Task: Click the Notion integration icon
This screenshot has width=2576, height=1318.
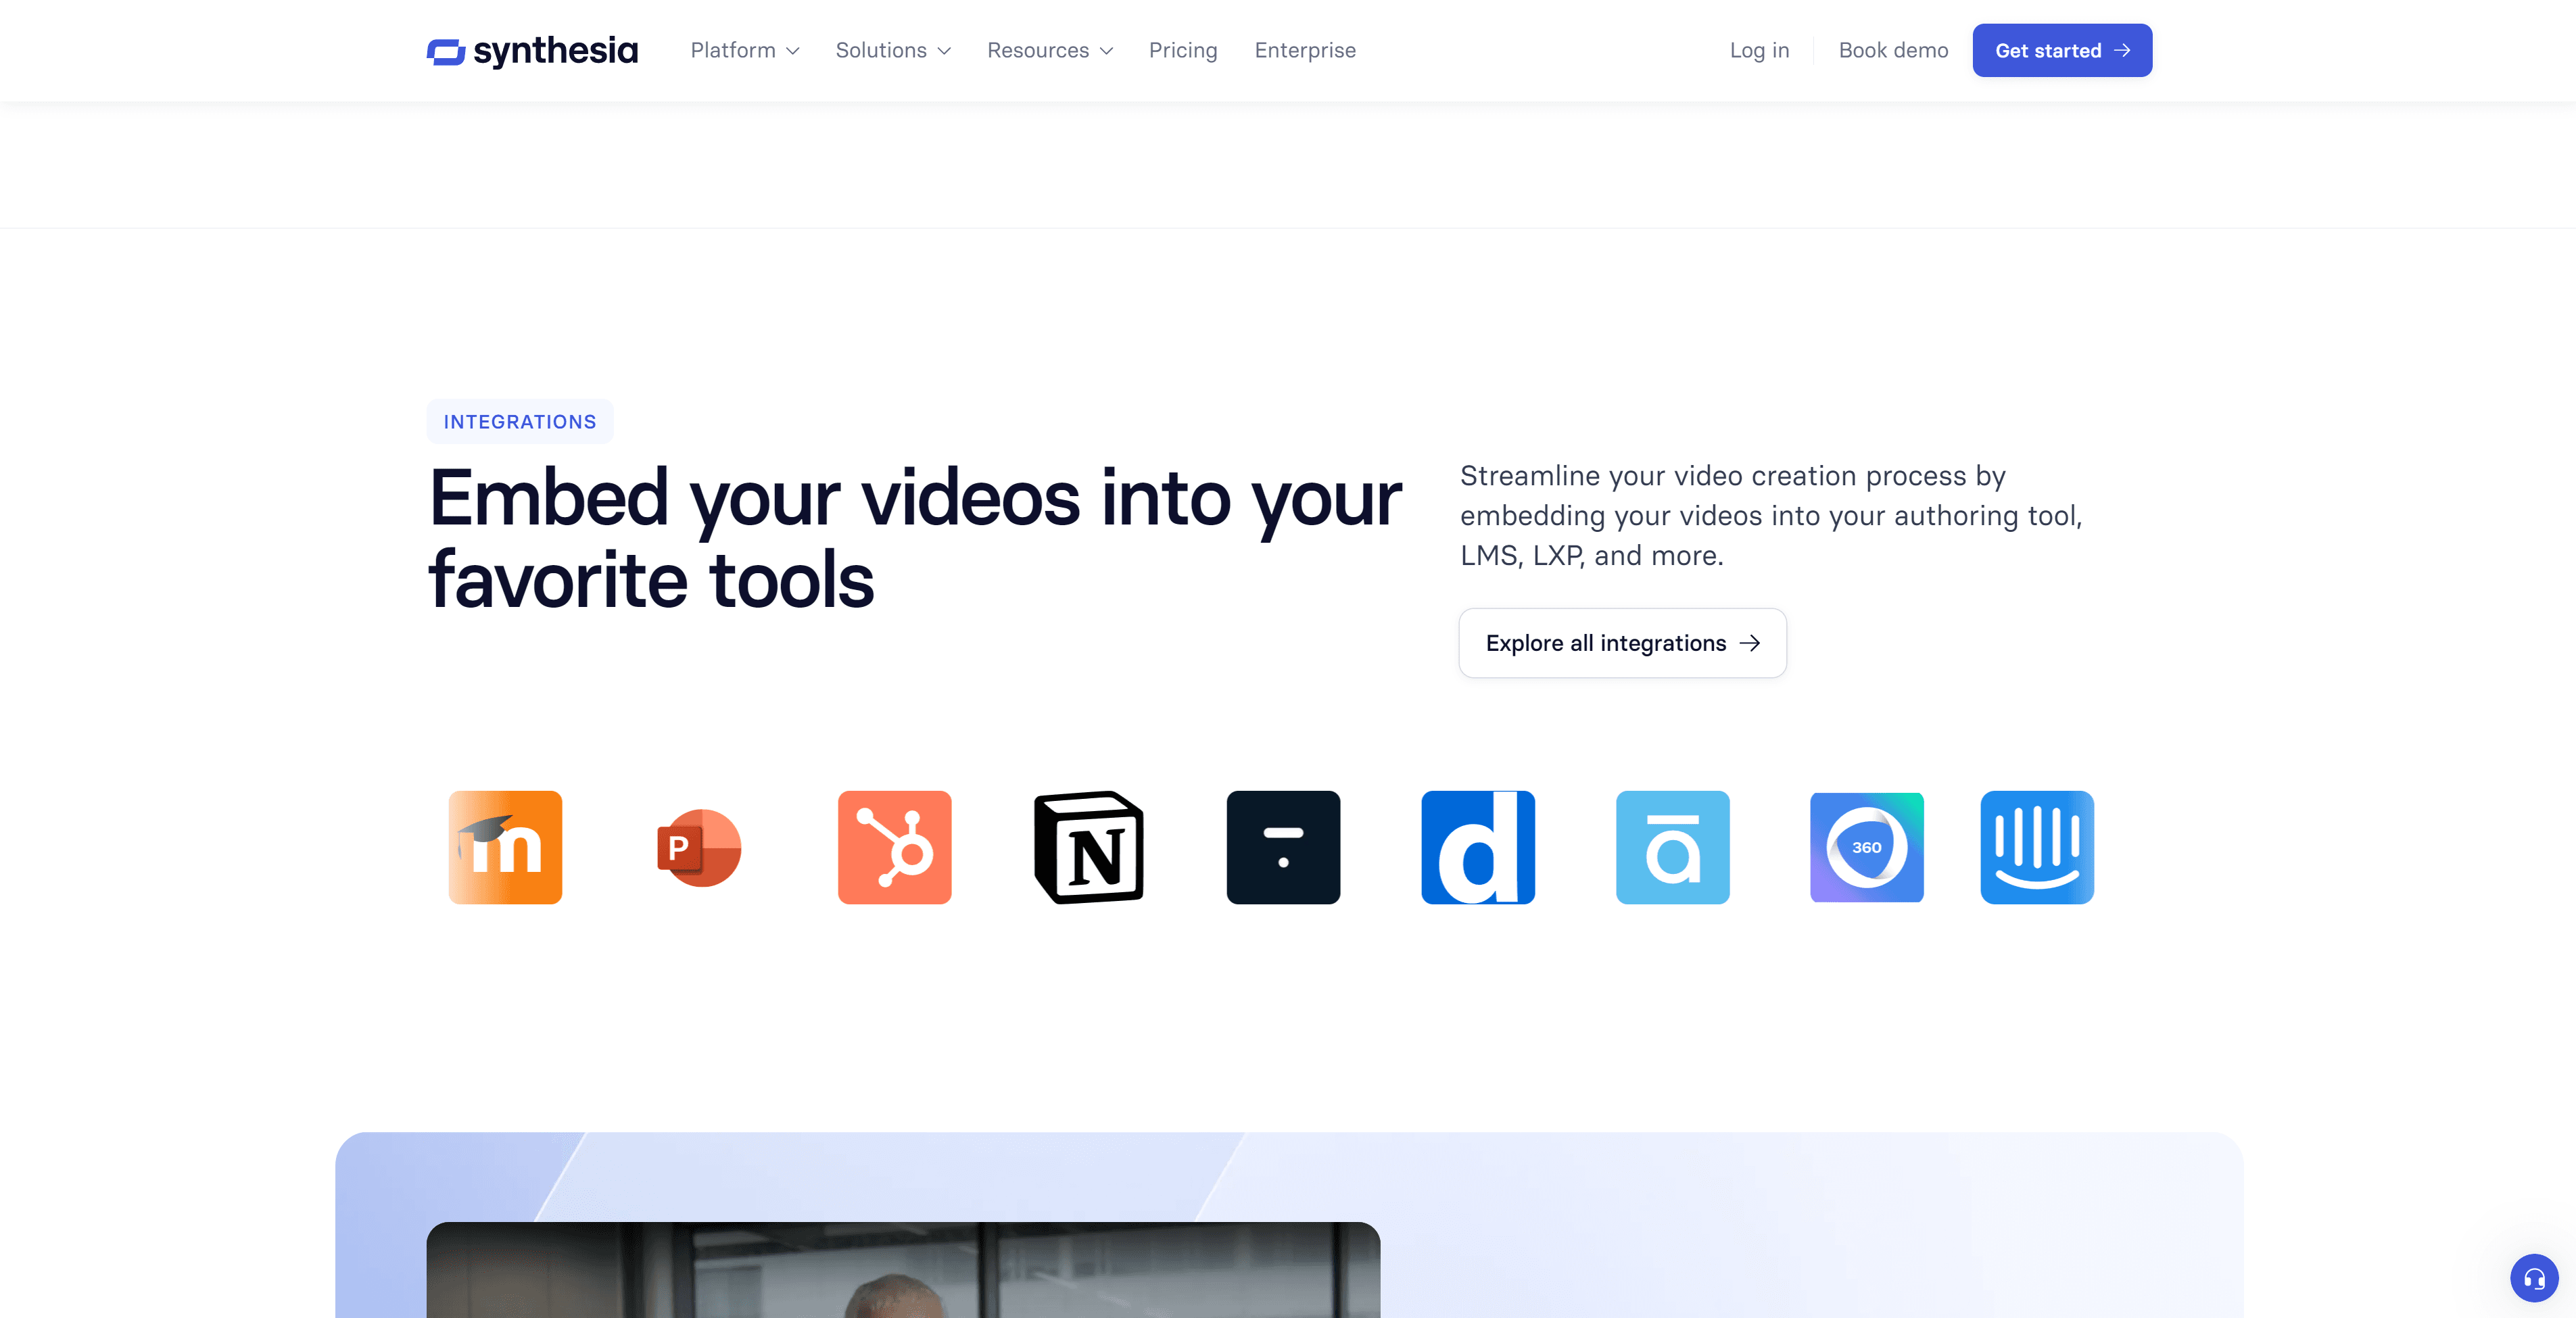Action: click(1088, 847)
